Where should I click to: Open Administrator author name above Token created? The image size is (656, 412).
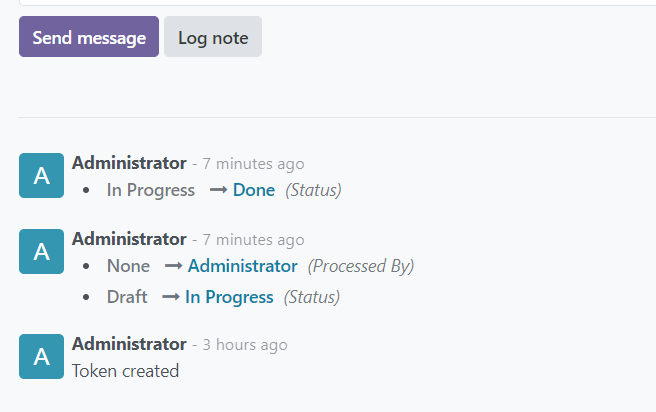point(129,344)
